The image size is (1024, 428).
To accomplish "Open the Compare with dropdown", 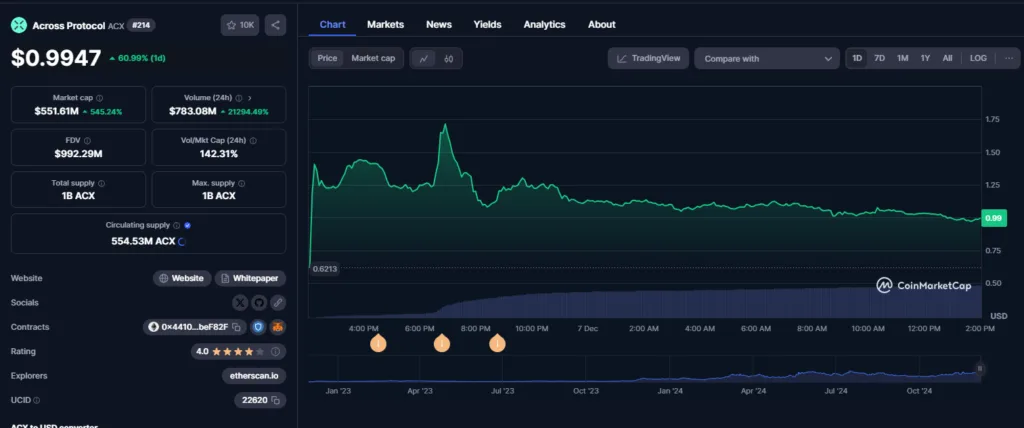I will (767, 58).
